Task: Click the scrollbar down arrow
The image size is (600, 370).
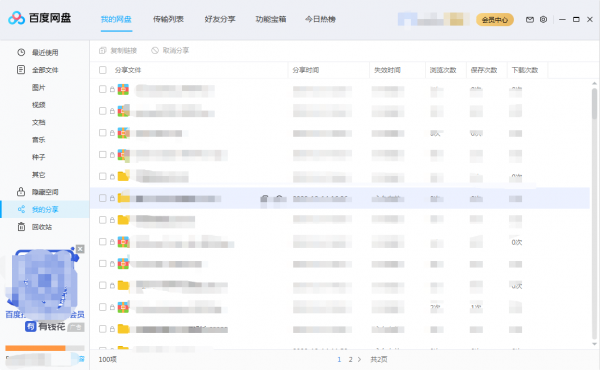Action: pos(594,344)
